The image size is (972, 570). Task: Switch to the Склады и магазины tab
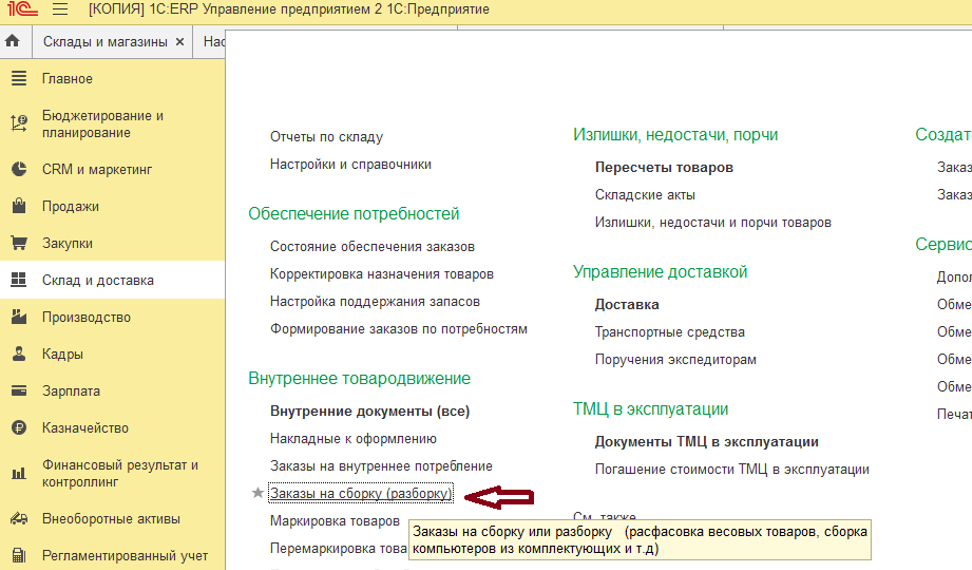[105, 42]
